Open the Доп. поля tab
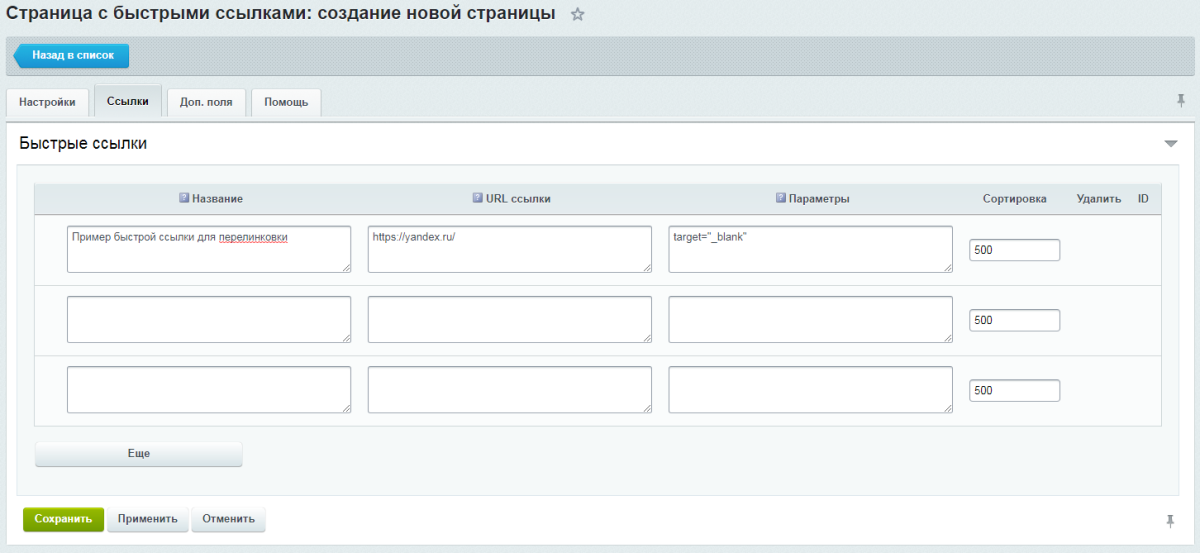This screenshot has height=553, width=1200. pos(206,102)
